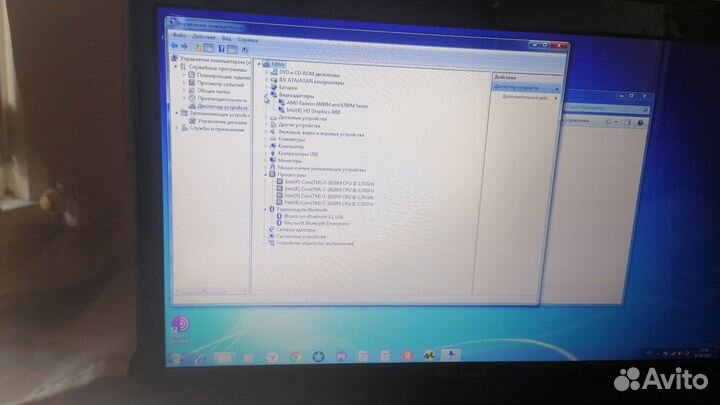The width and height of the screenshot is (720, 405).
Task: Open Google Chrome from the taskbar
Action: click(295, 355)
